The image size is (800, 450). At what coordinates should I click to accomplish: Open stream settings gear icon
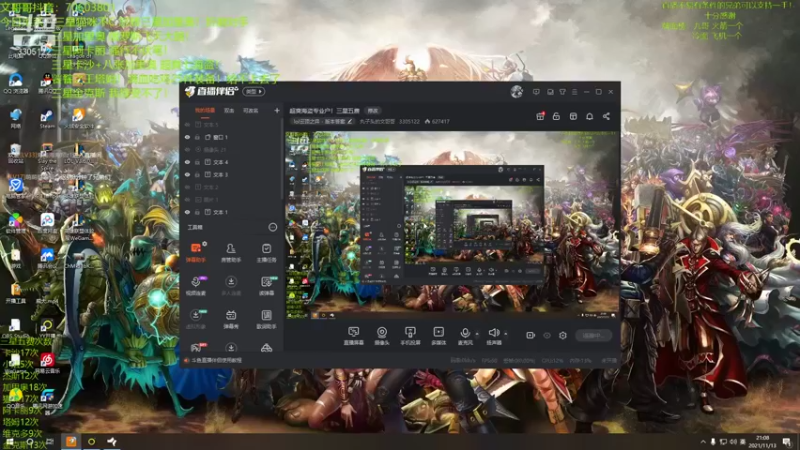(x=563, y=335)
